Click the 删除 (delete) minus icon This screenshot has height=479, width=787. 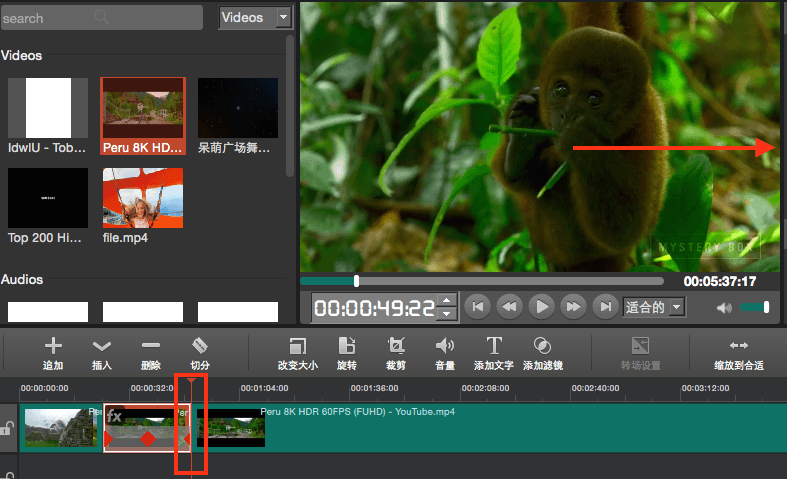click(151, 345)
